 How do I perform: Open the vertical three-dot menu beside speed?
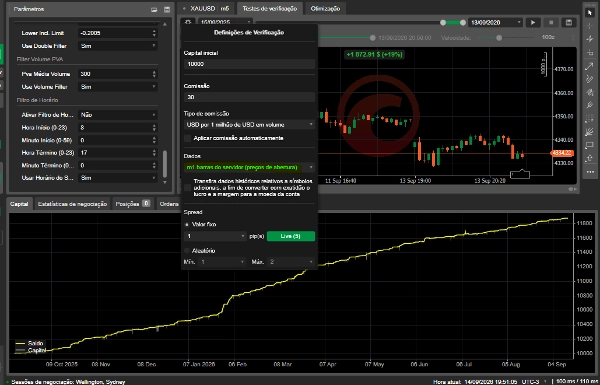pos(573,38)
